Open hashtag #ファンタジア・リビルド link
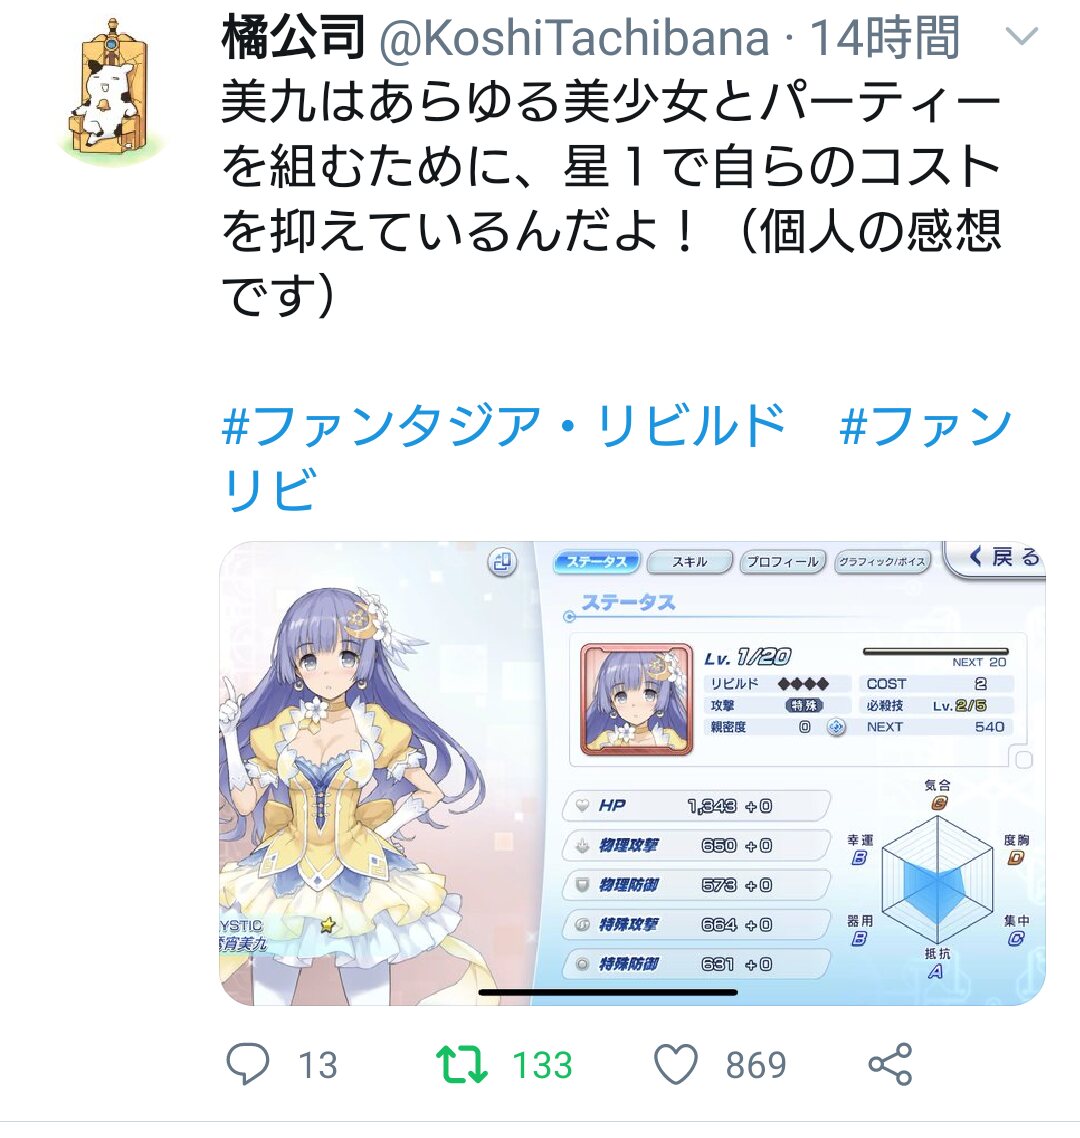Image resolution: width=1080 pixels, height=1138 pixels. (x=504, y=425)
